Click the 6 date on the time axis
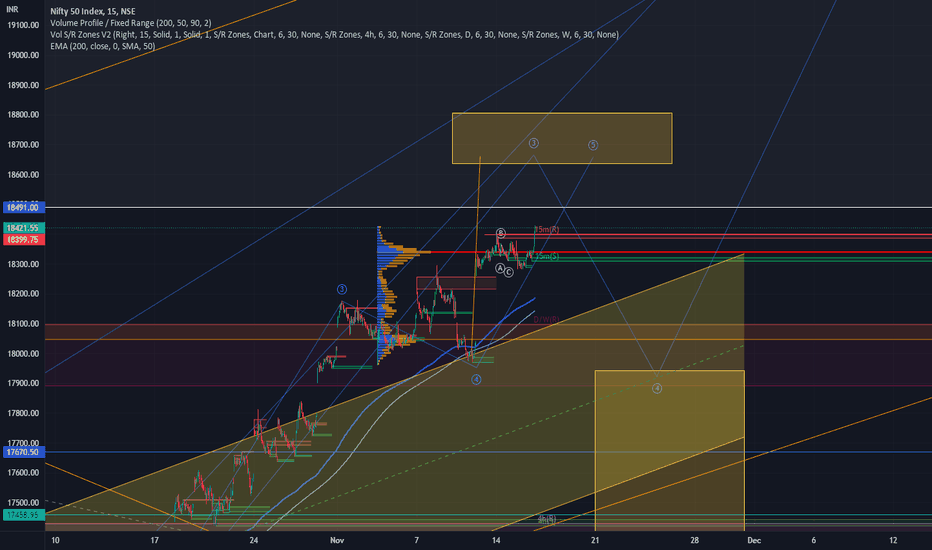The width and height of the screenshot is (932, 550). 814,540
